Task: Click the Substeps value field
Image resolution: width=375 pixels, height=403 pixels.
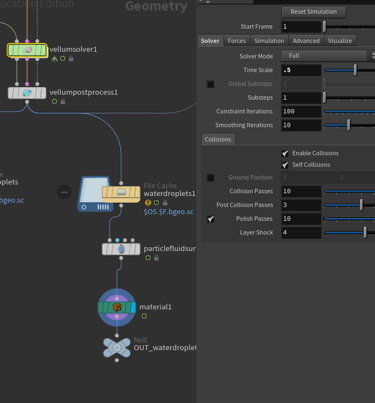Action: (x=301, y=98)
